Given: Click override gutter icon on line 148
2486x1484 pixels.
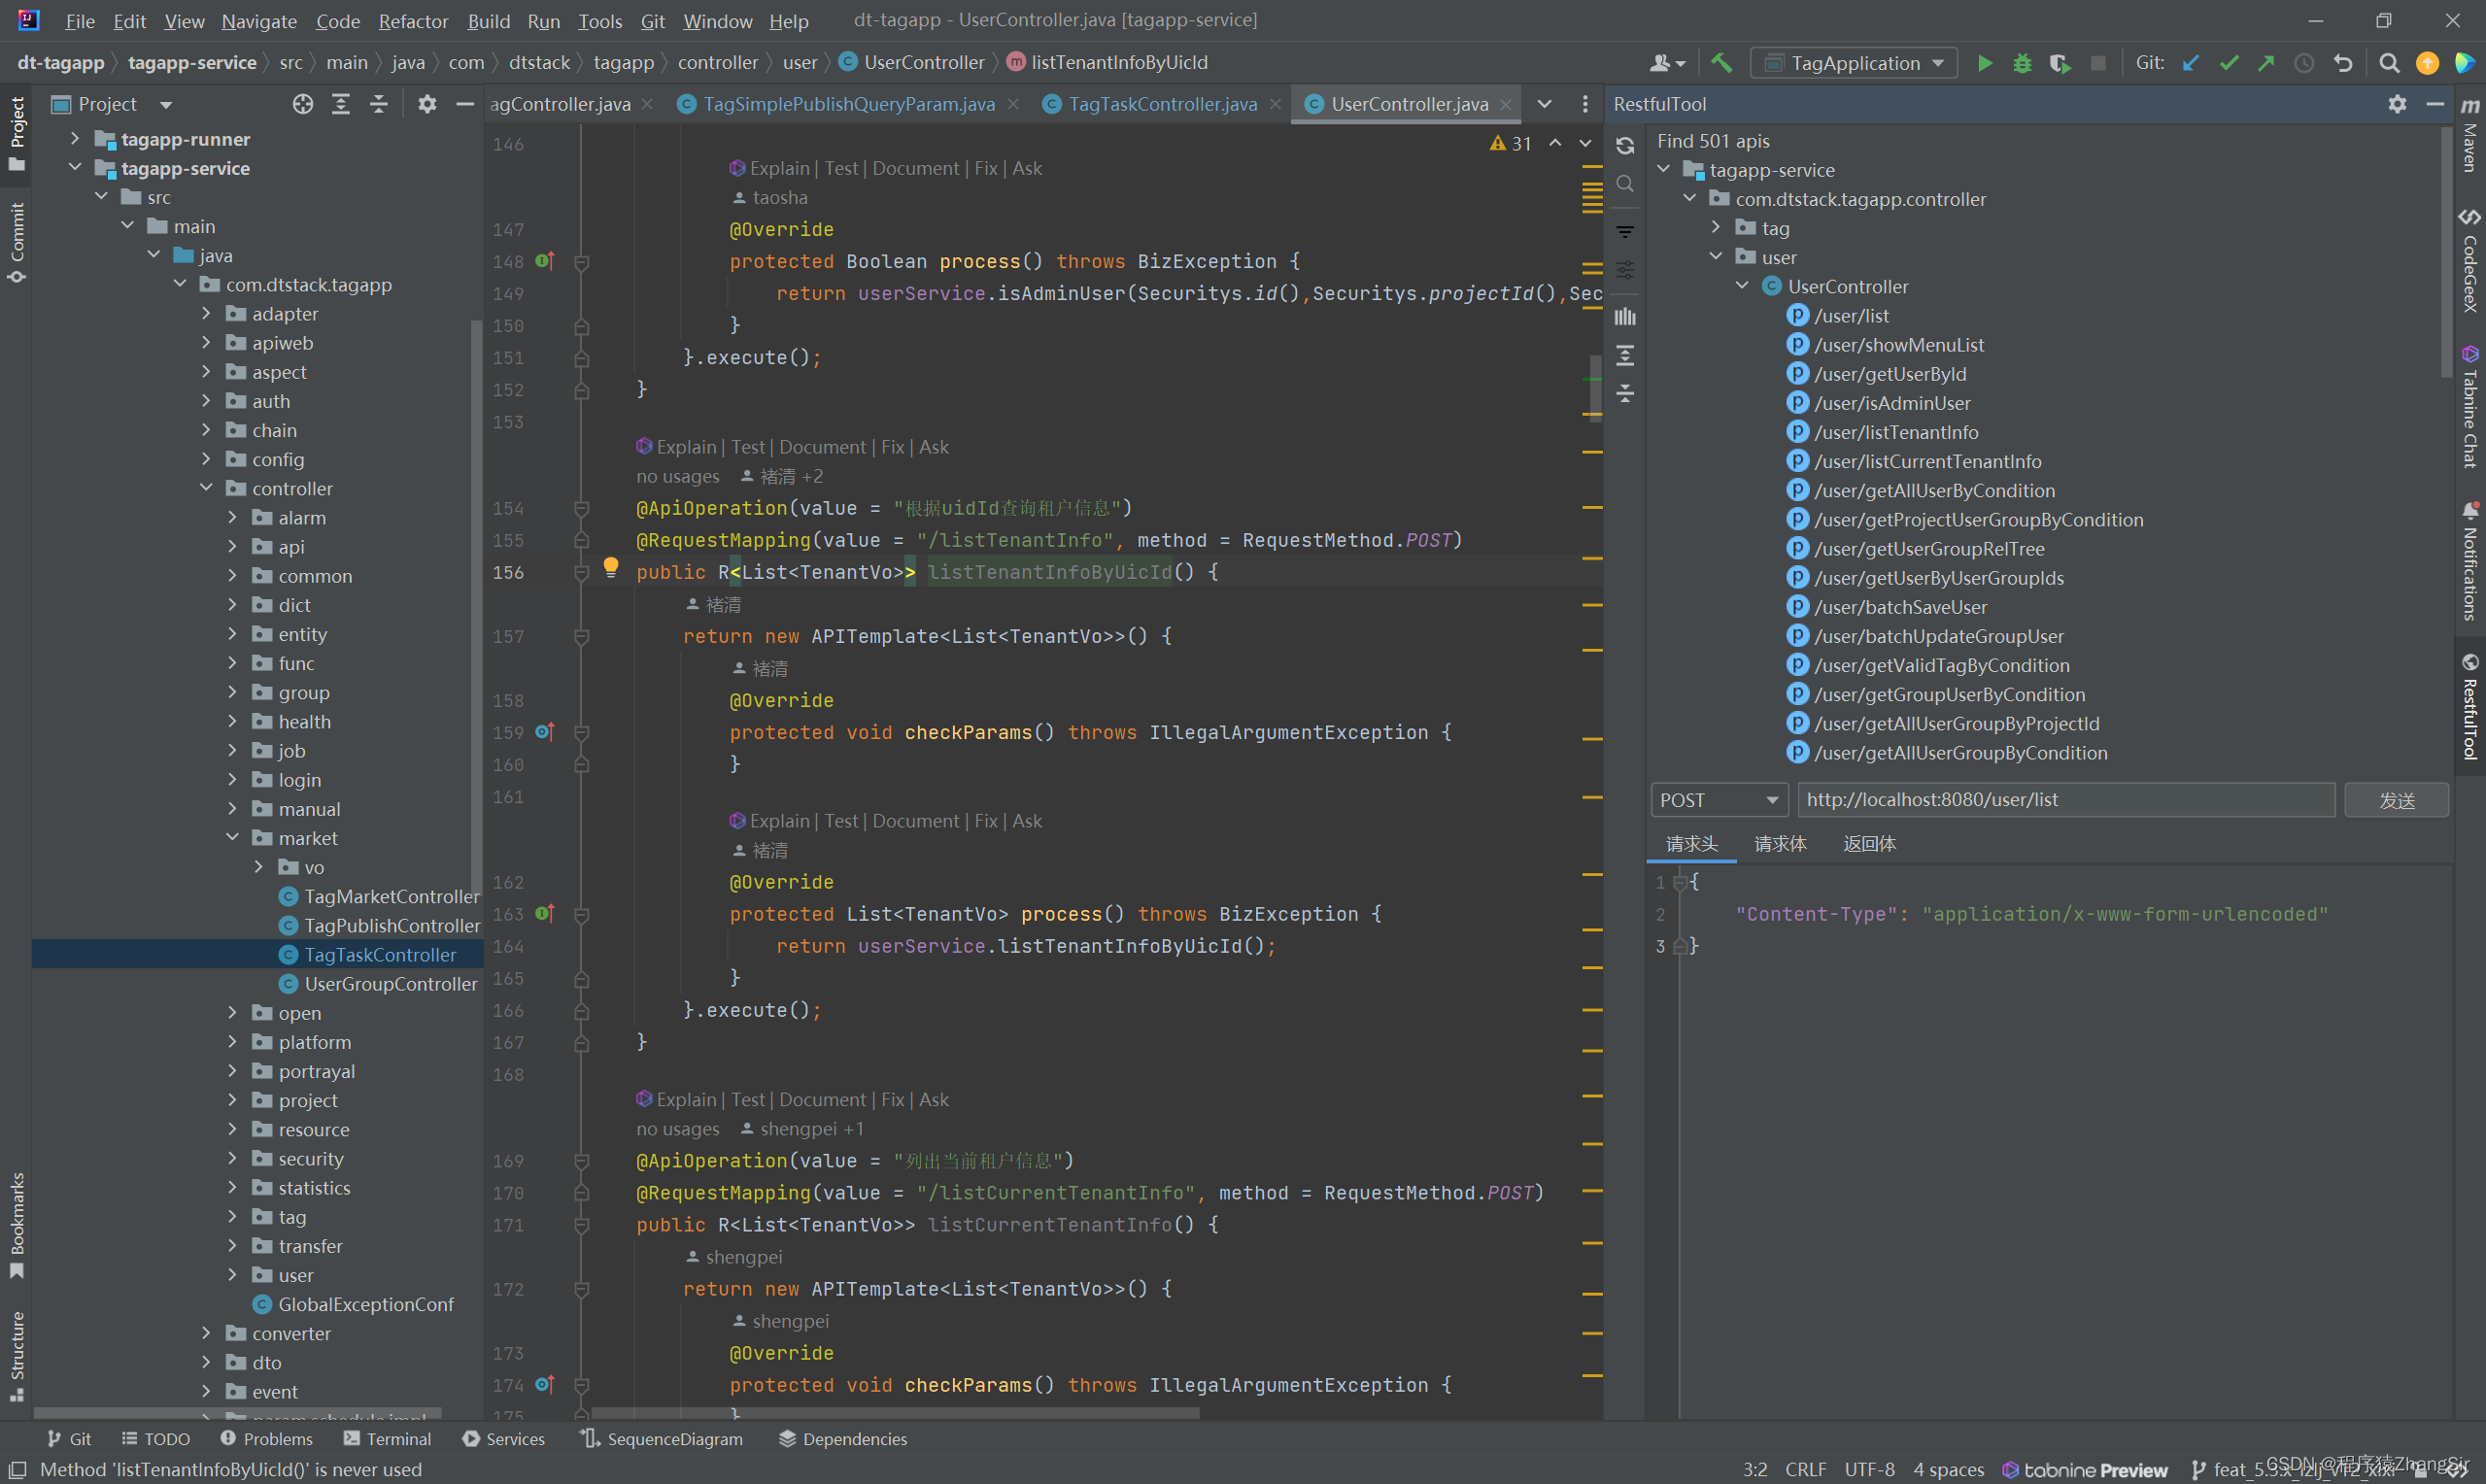Looking at the screenshot, I should point(545,261).
